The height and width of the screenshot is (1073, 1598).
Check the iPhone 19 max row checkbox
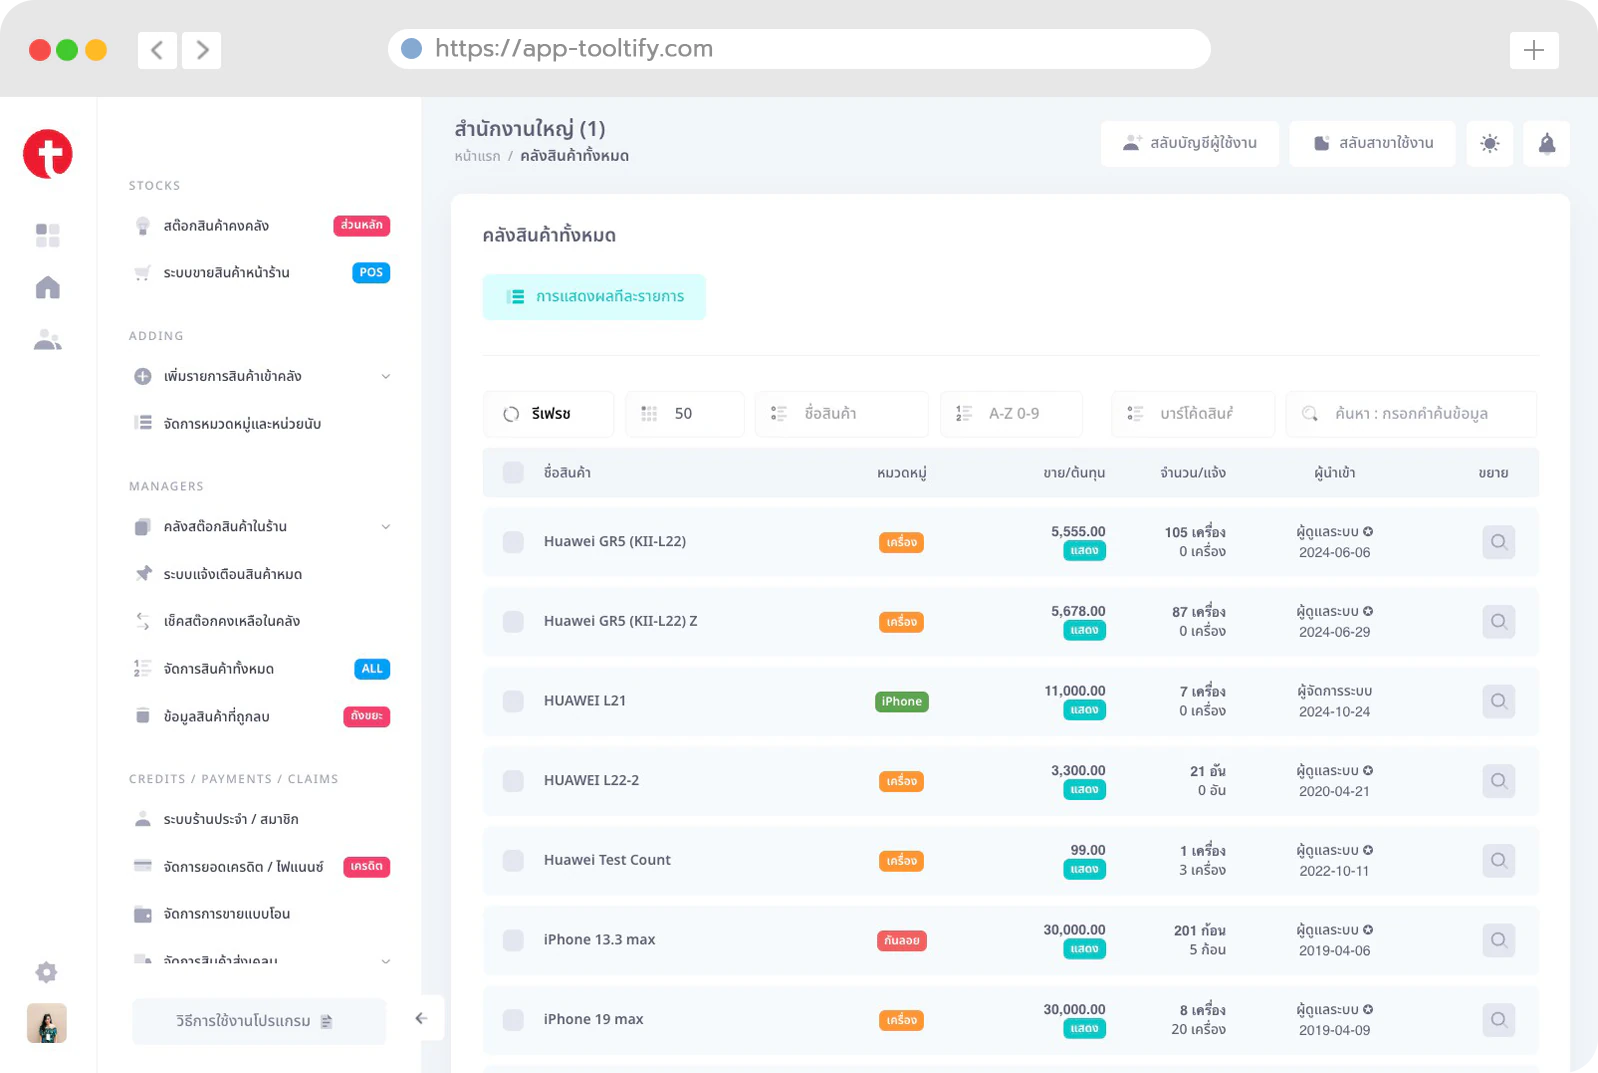point(513,1020)
